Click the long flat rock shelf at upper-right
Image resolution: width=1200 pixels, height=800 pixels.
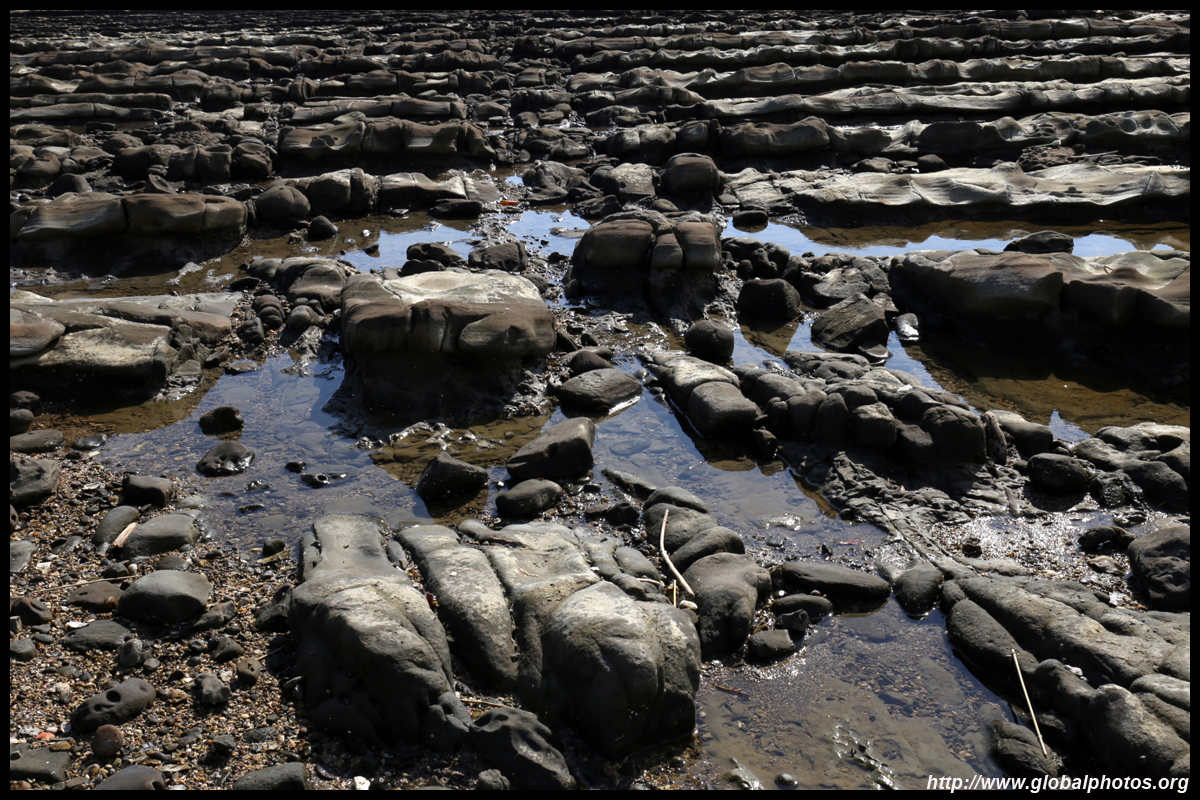[990, 188]
